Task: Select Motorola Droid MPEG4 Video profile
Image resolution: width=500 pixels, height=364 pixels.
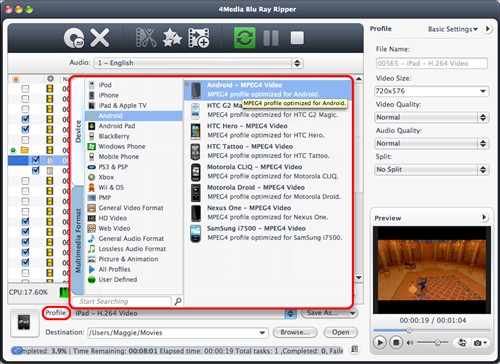Action: (268, 192)
